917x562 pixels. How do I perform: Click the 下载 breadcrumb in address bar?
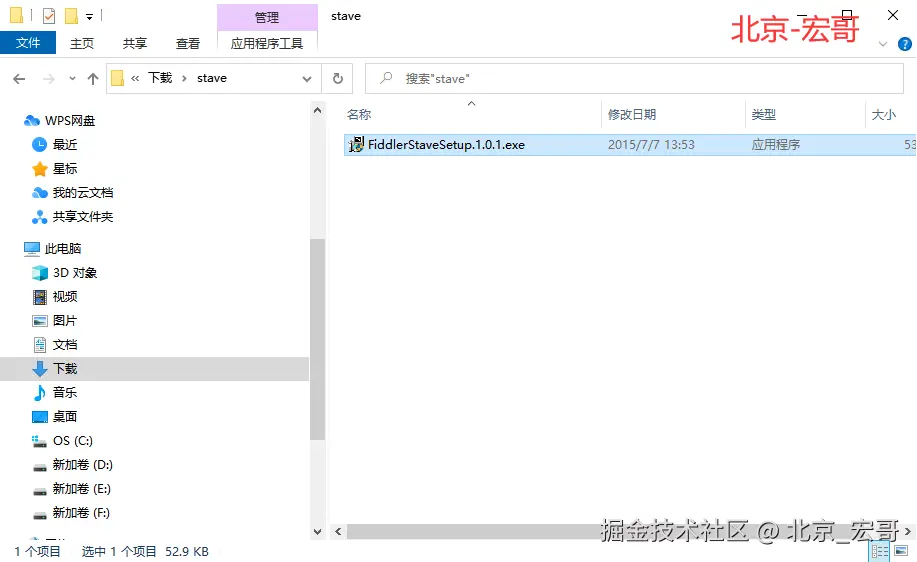pyautogui.click(x=160, y=78)
